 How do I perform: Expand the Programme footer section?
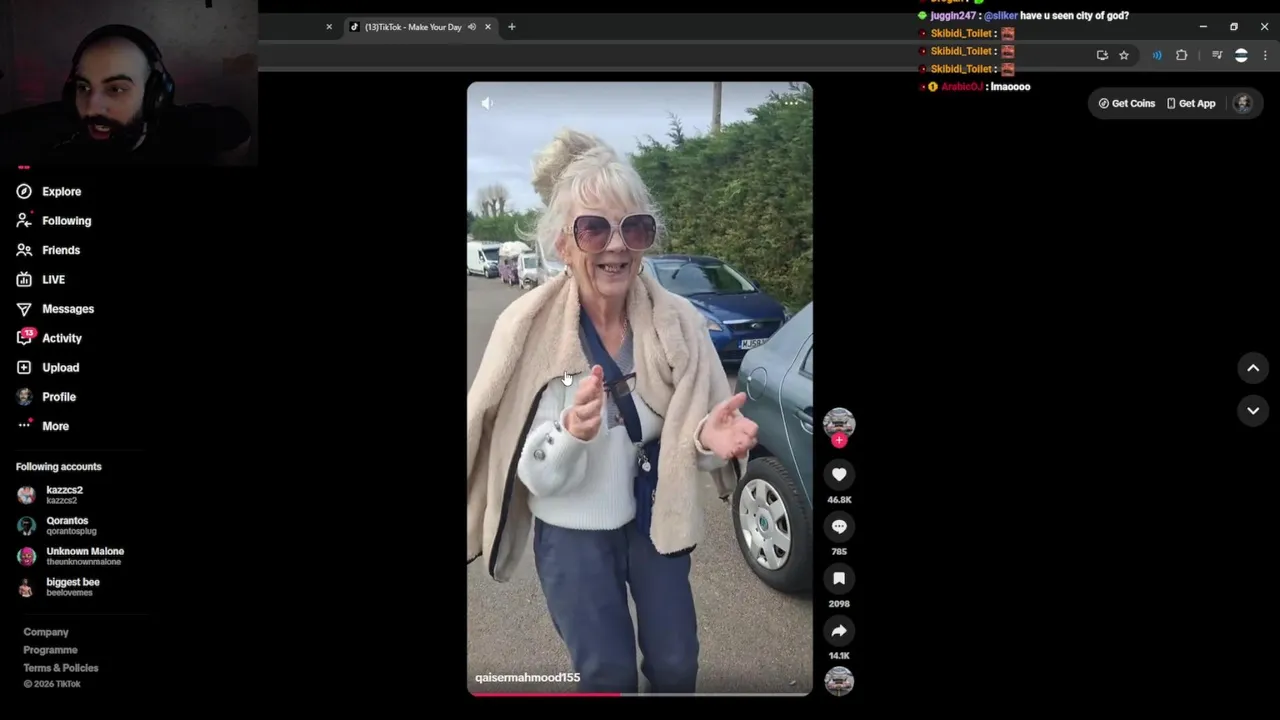click(50, 650)
